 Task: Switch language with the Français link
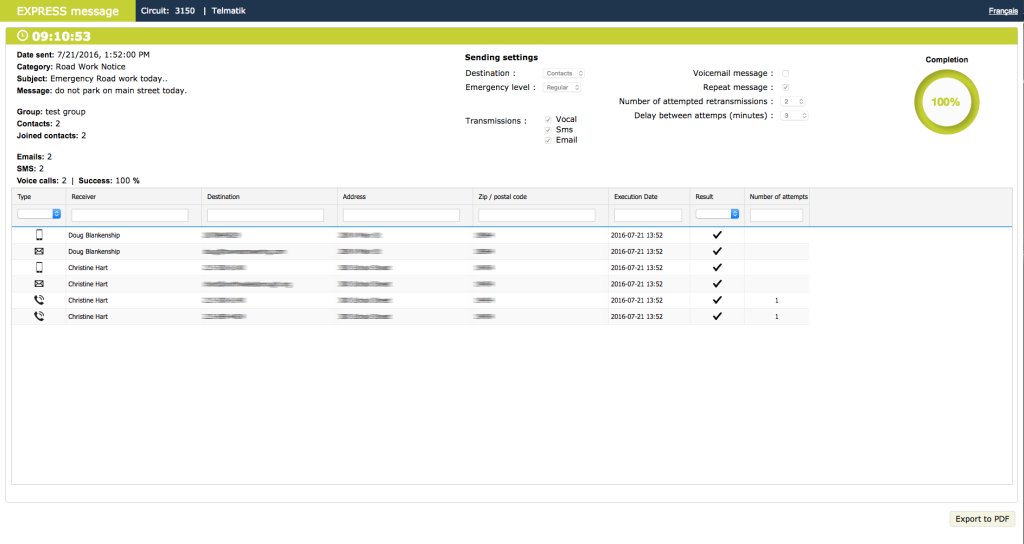click(1003, 11)
